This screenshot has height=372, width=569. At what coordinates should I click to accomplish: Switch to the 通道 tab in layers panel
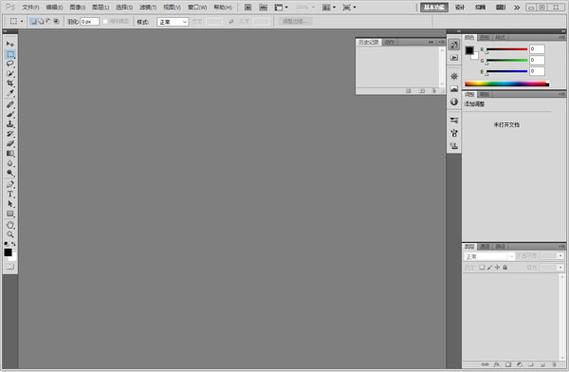pyautogui.click(x=485, y=247)
